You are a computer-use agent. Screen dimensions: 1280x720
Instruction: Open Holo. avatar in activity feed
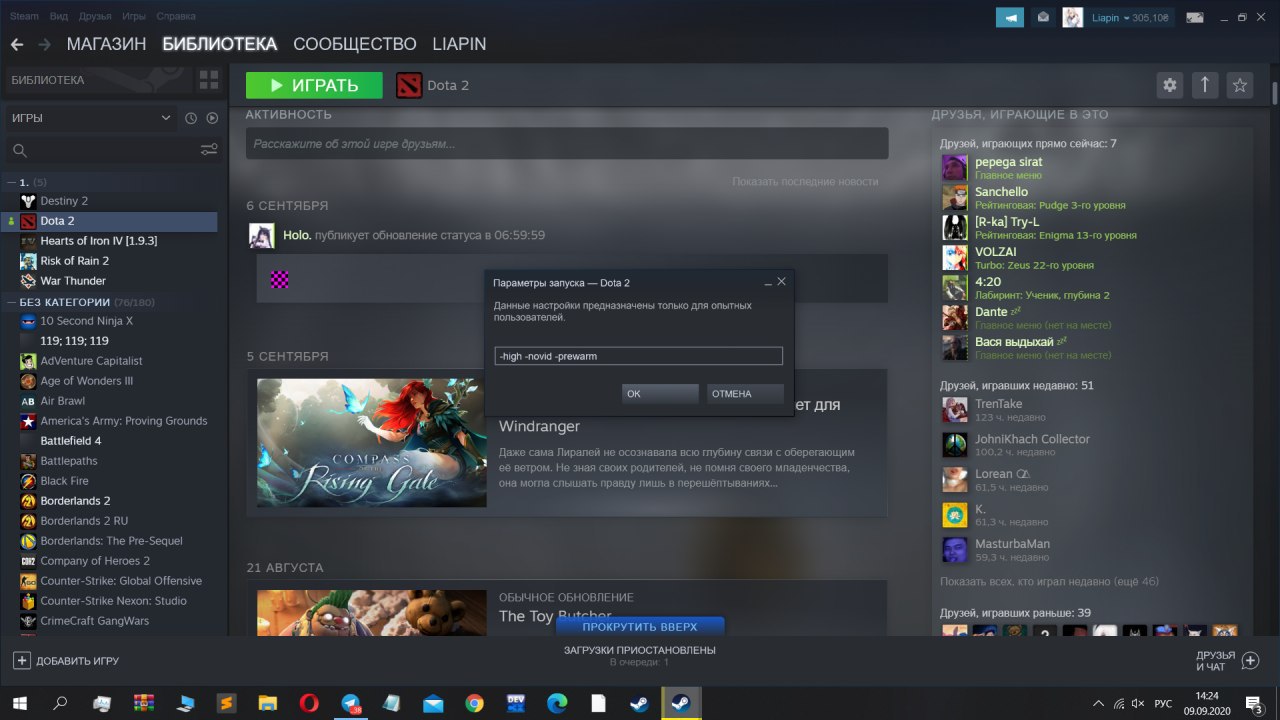[262, 236]
